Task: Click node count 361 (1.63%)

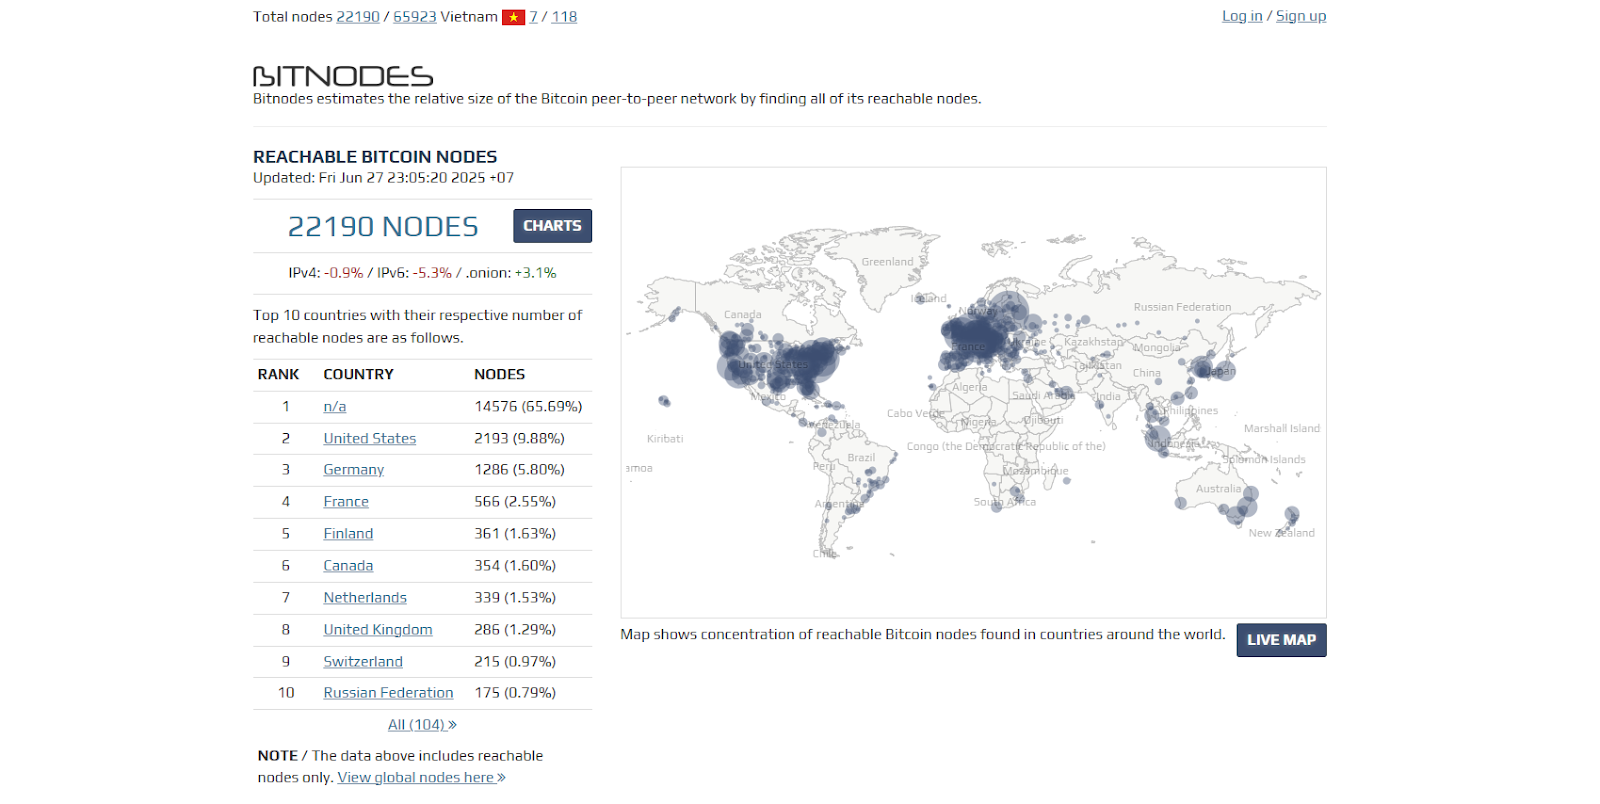Action: point(515,534)
